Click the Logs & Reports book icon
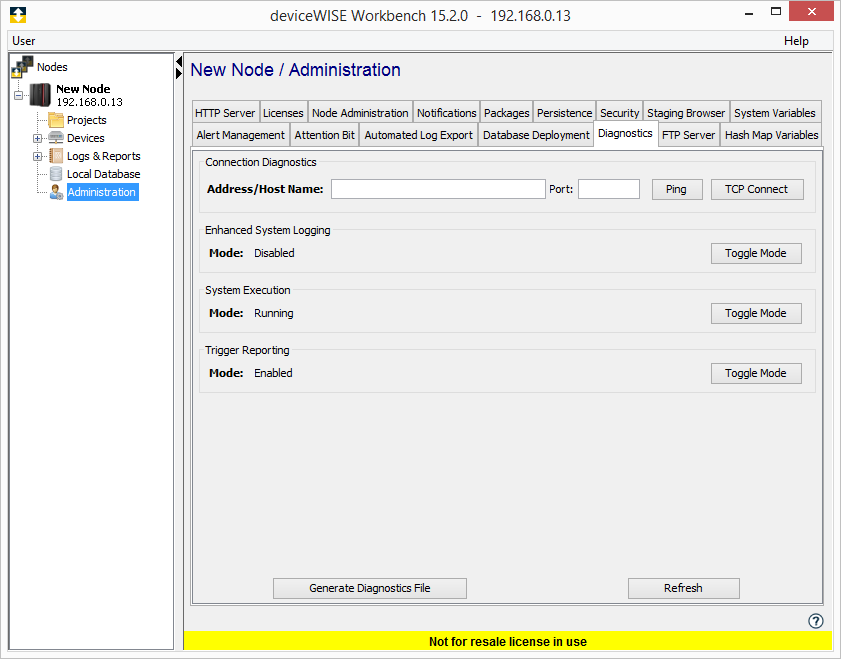Viewport: 841px width, 659px height. [x=56, y=156]
